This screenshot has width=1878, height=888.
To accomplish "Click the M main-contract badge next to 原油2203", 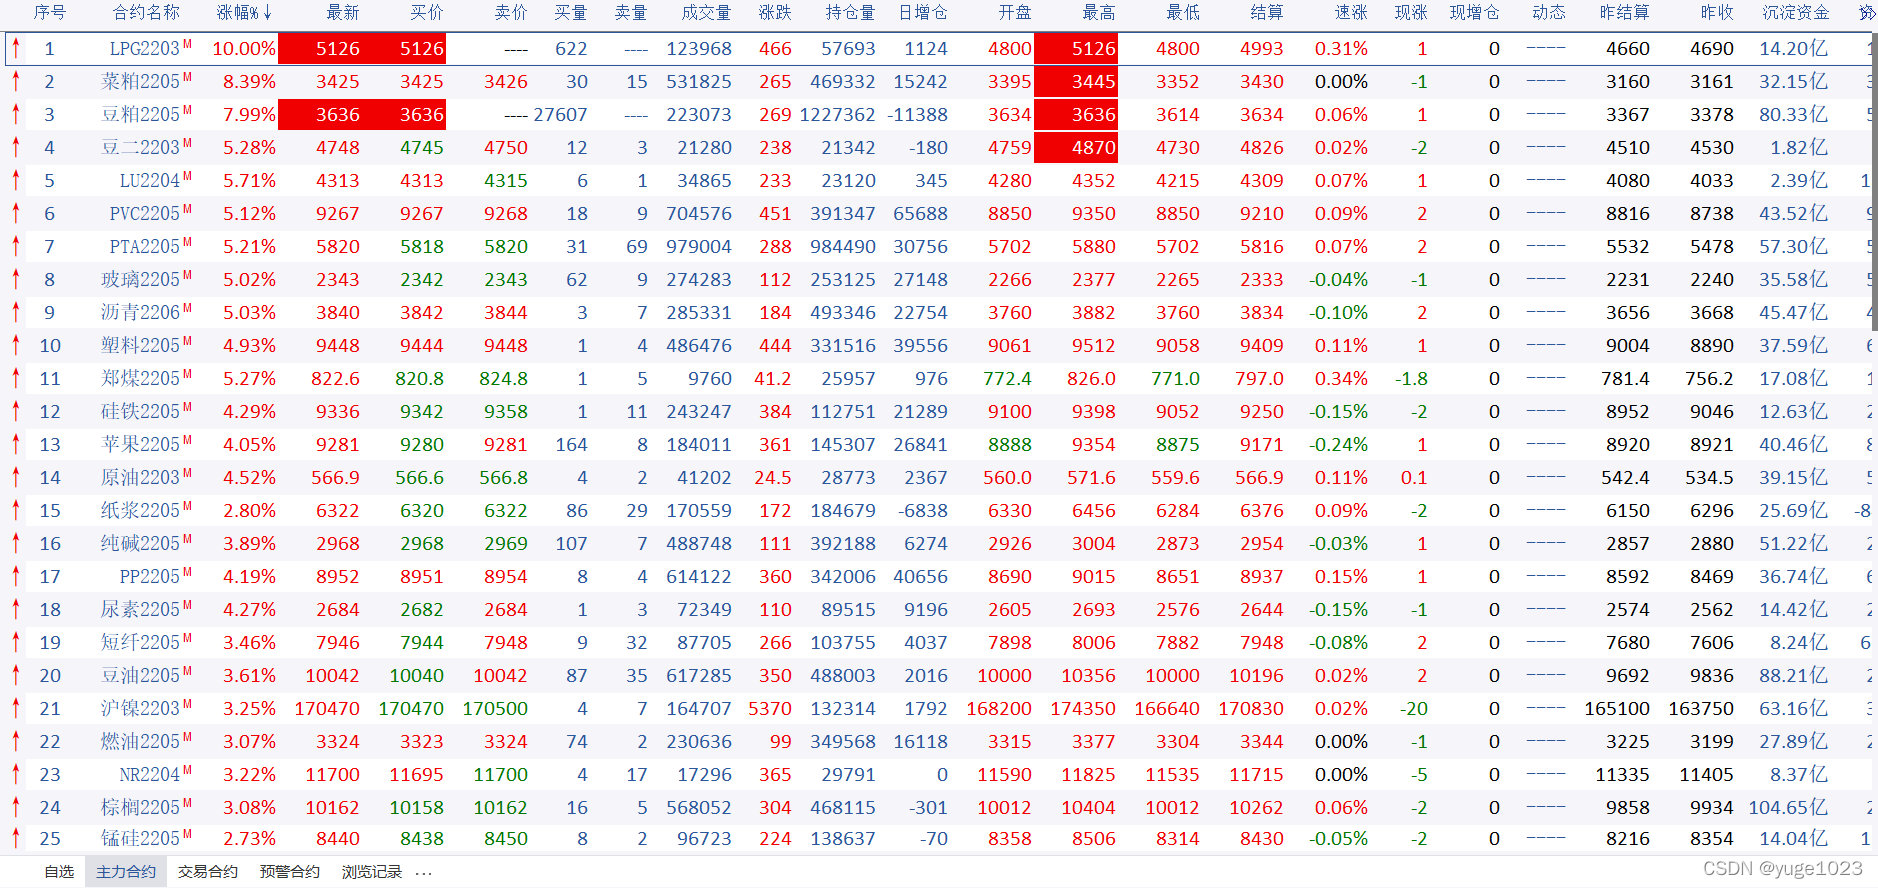I will pos(188,473).
